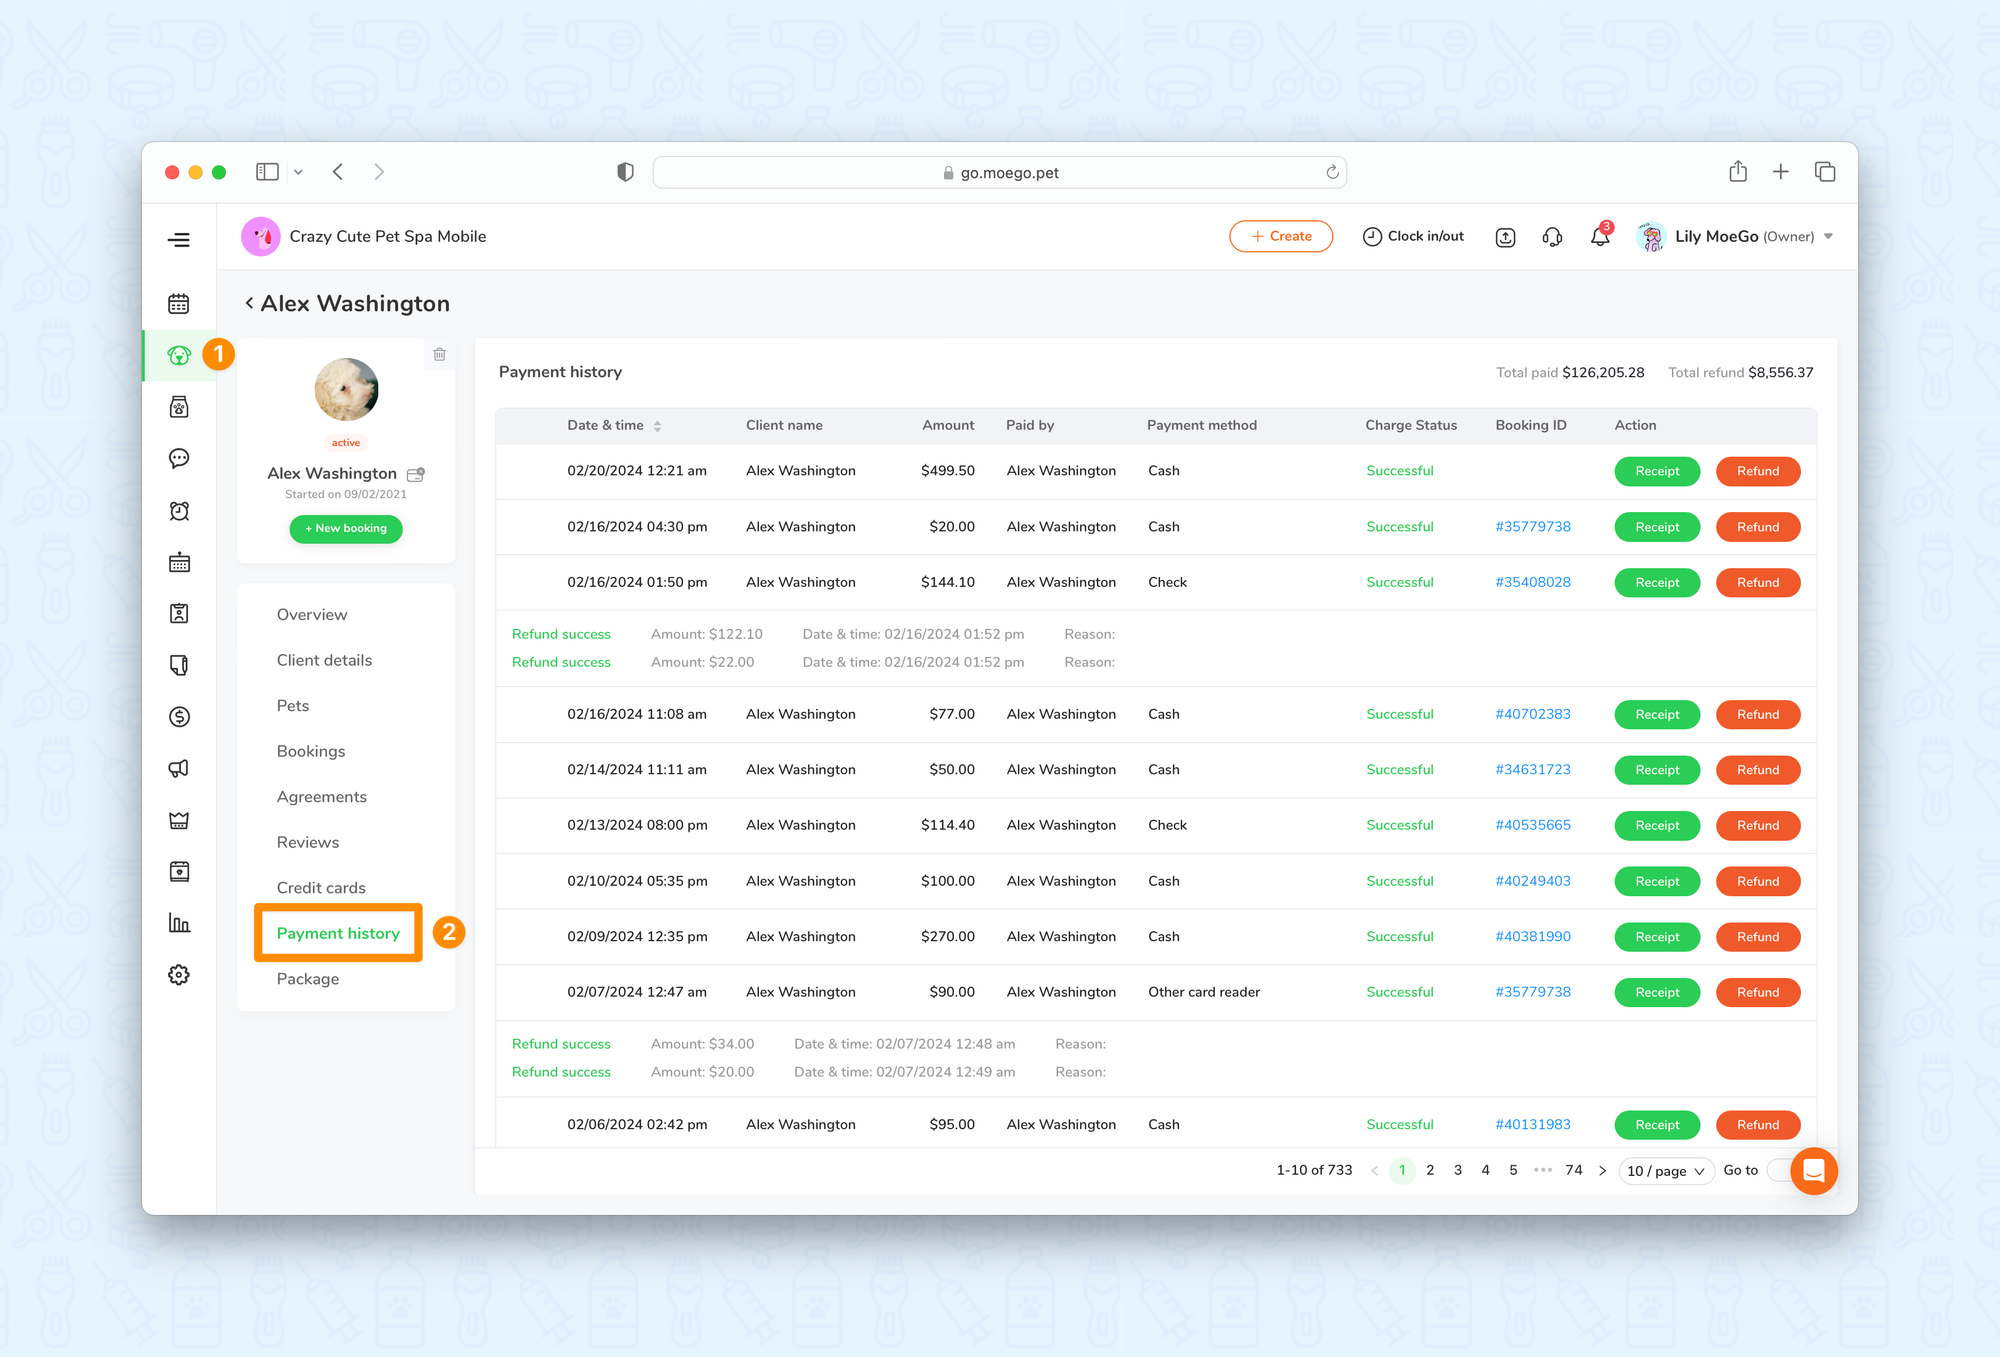Open the marketing megaphone icon
Viewport: 2000px width, 1357px height.
[x=179, y=768]
